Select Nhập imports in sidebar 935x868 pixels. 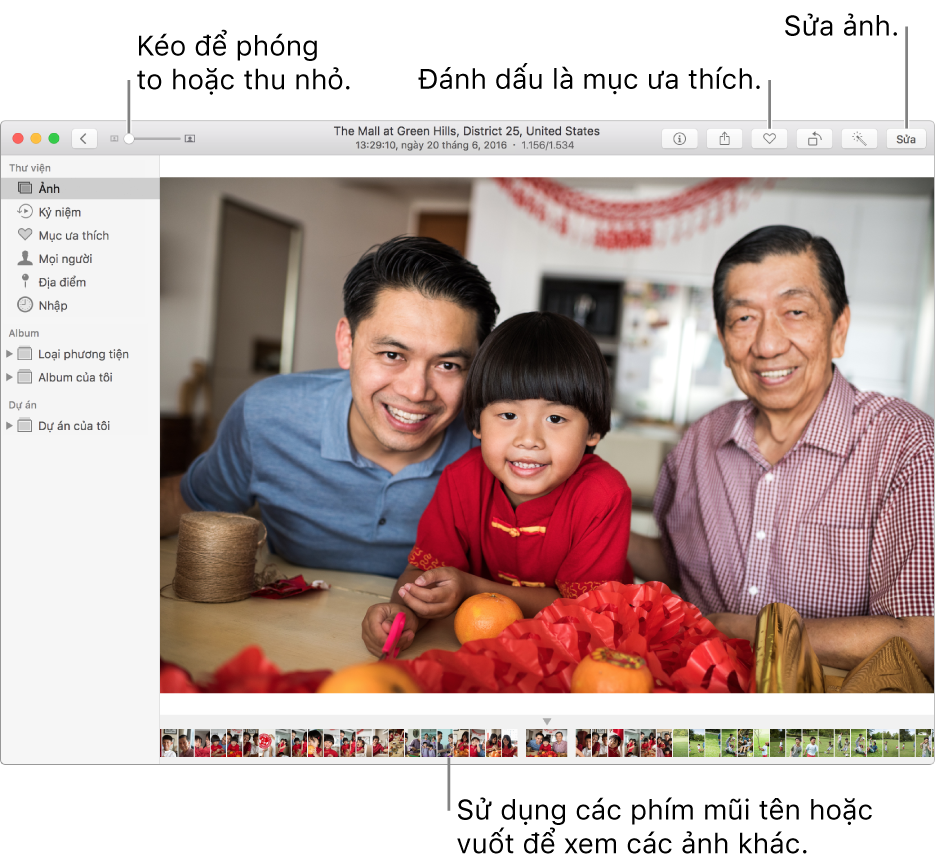pos(53,305)
